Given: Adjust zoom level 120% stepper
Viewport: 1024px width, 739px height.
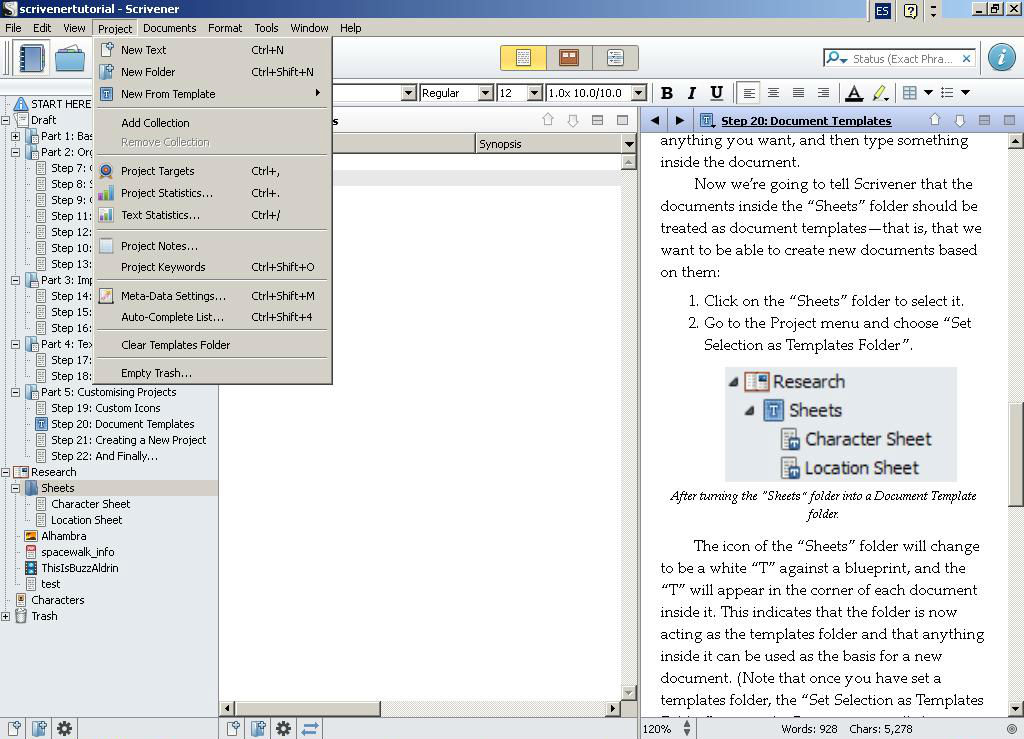Looking at the screenshot, I should (687, 729).
